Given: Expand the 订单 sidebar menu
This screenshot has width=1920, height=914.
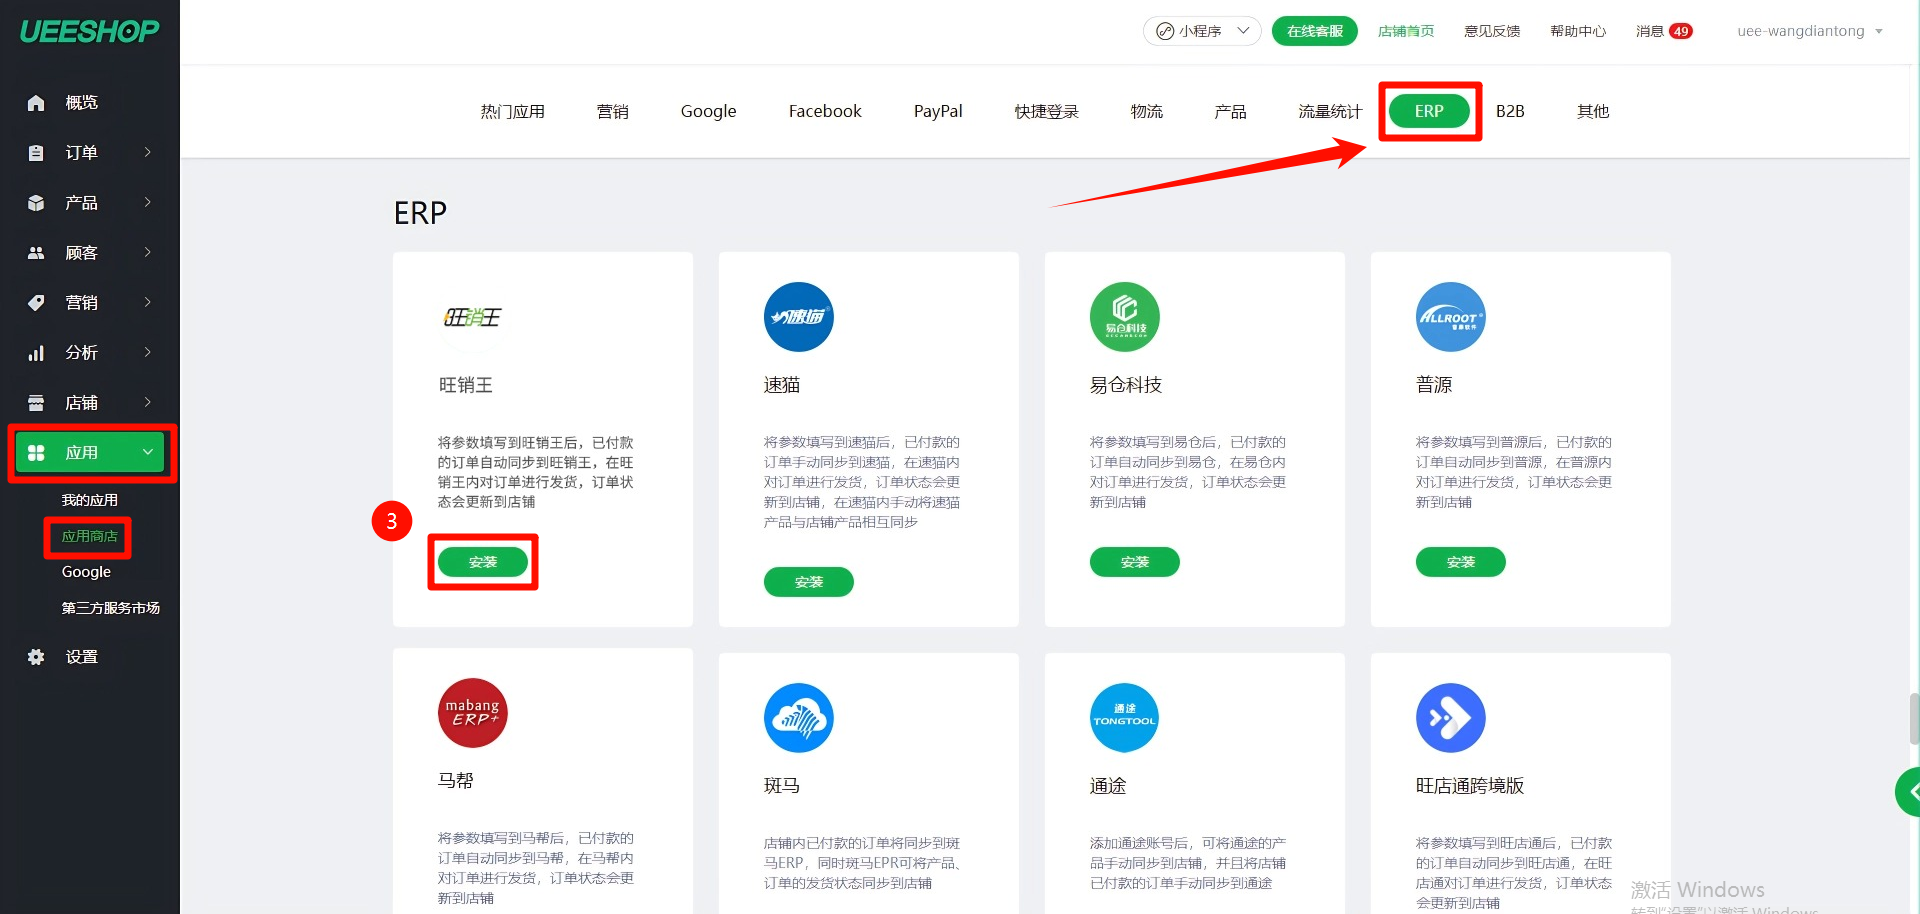Looking at the screenshot, I should 148,153.
